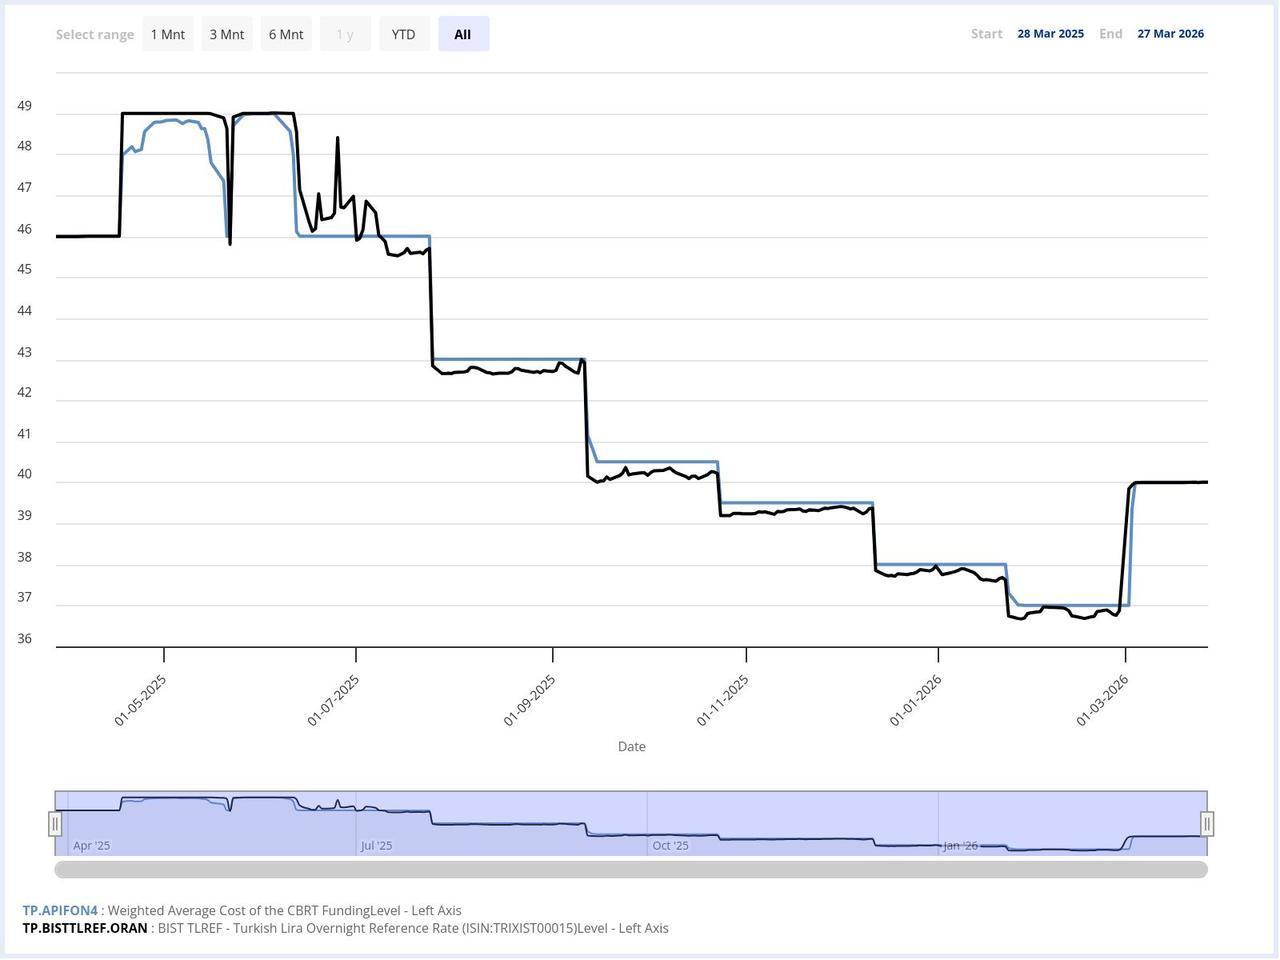The height and width of the screenshot is (960, 1280).
Task: Click the Jan '26 marker in the overview
Action: click(x=963, y=845)
